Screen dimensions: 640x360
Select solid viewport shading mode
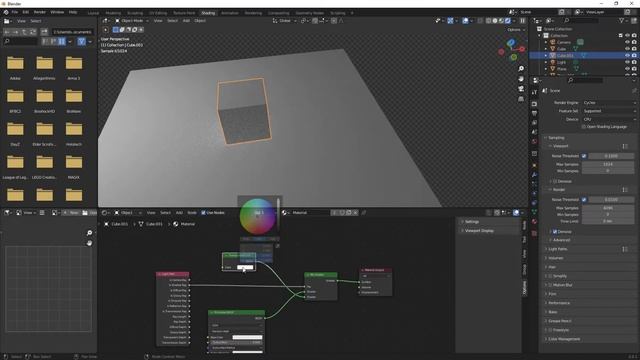[495, 20]
